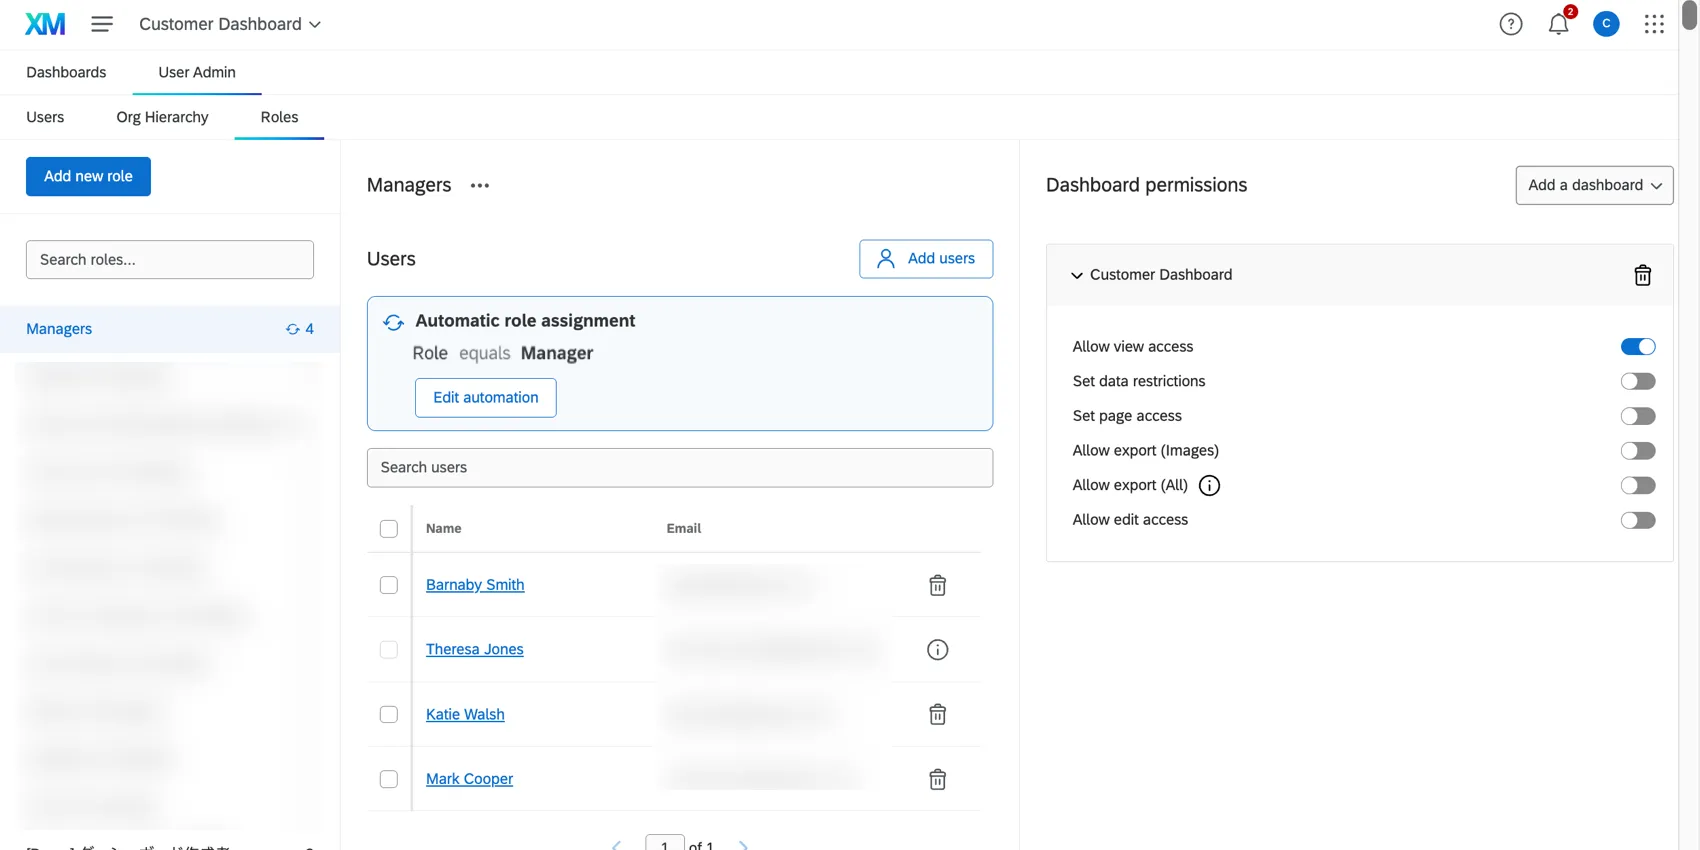
Task: Open Mark Cooper's user link
Action: click(469, 779)
